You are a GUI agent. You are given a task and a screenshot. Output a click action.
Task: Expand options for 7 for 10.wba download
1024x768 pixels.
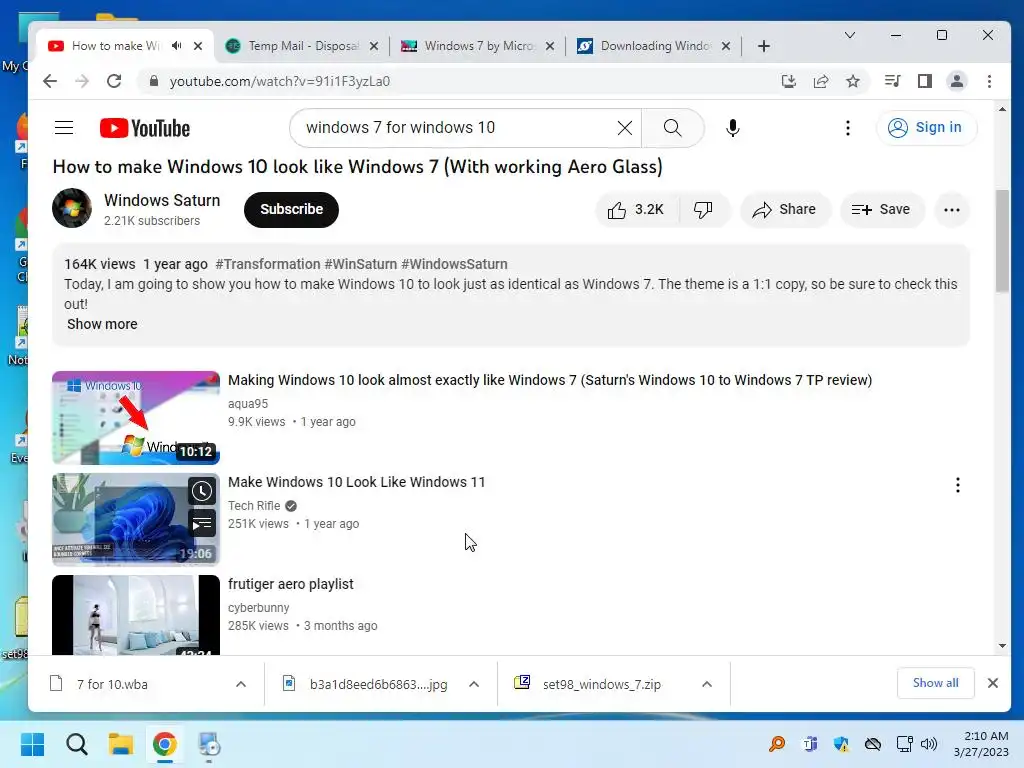pyautogui.click(x=241, y=684)
